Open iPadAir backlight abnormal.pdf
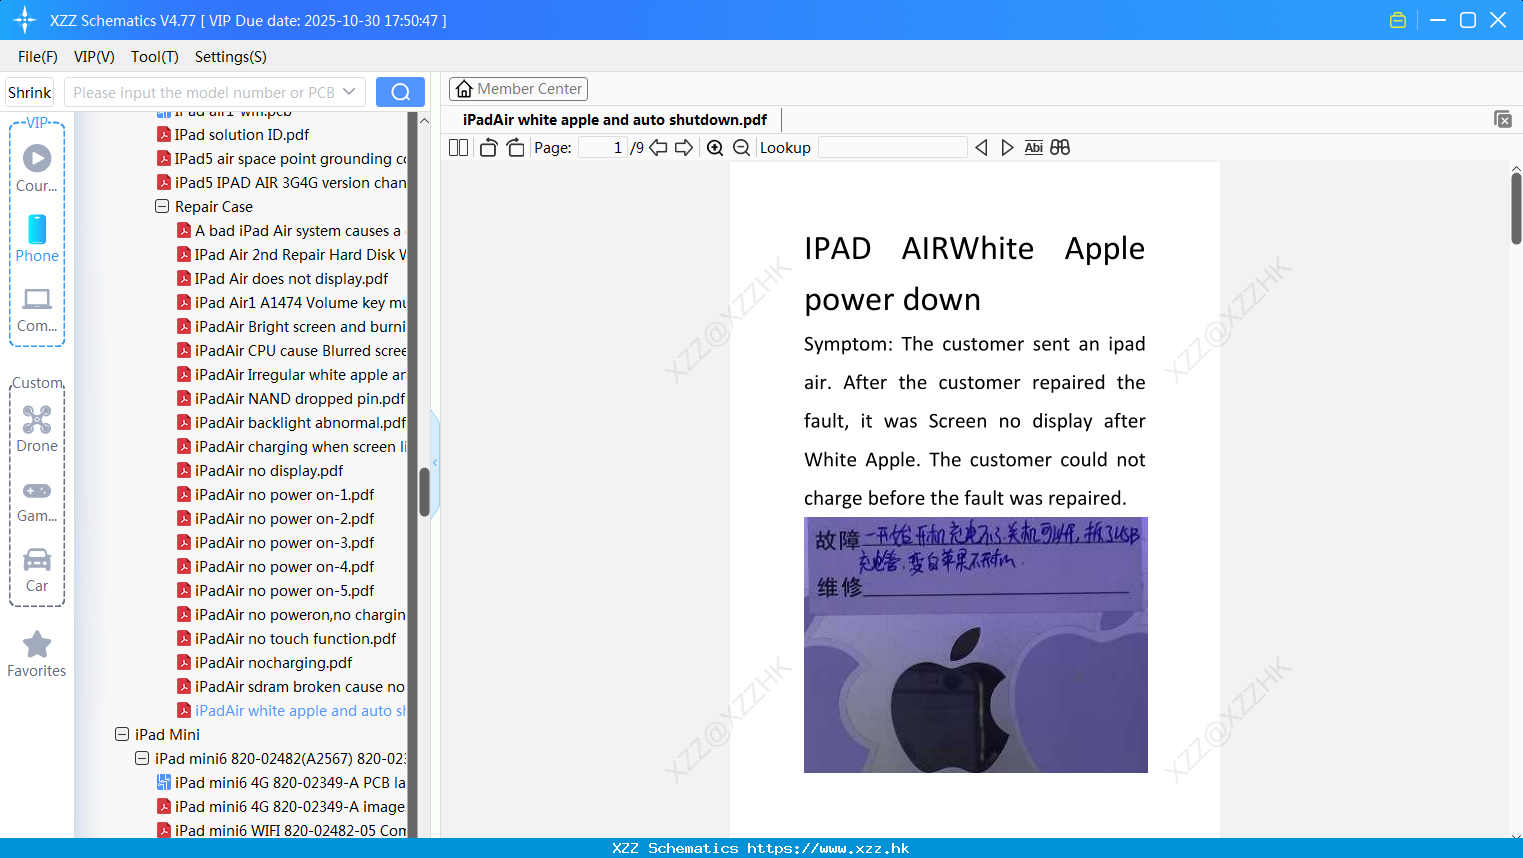The height and width of the screenshot is (858, 1523). tap(292, 423)
